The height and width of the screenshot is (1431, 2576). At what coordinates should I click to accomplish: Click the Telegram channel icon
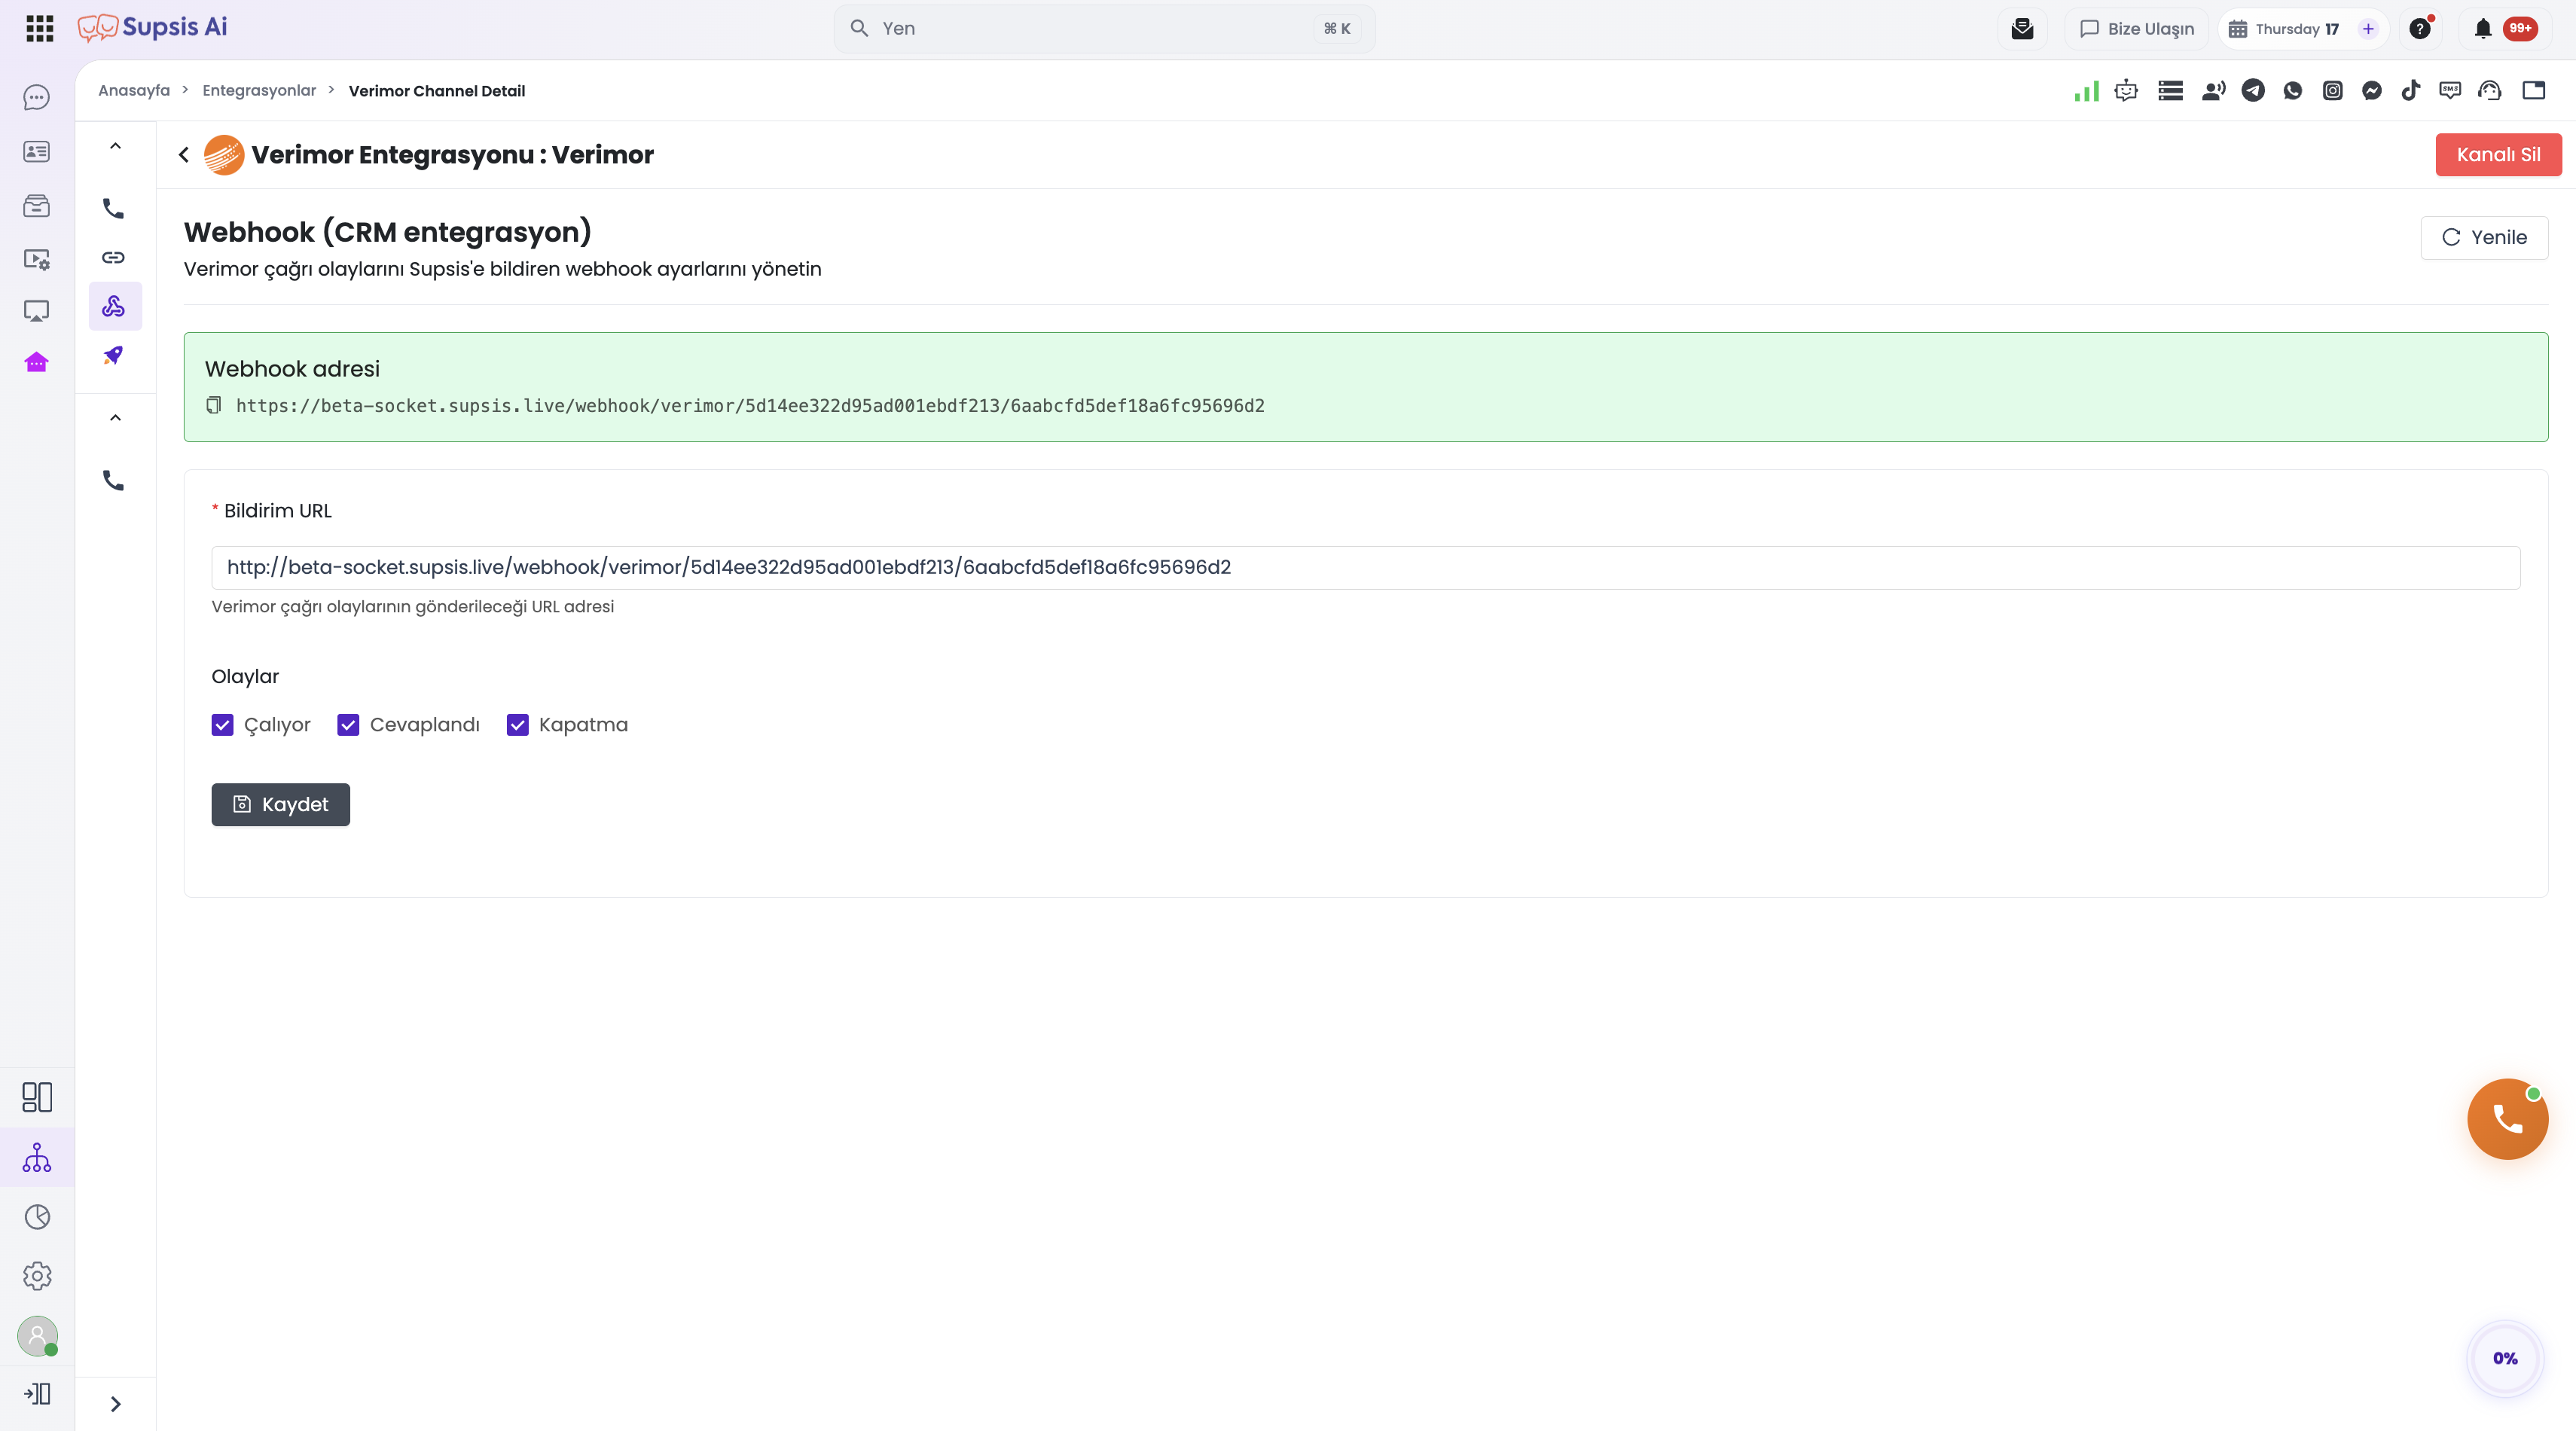[2253, 91]
